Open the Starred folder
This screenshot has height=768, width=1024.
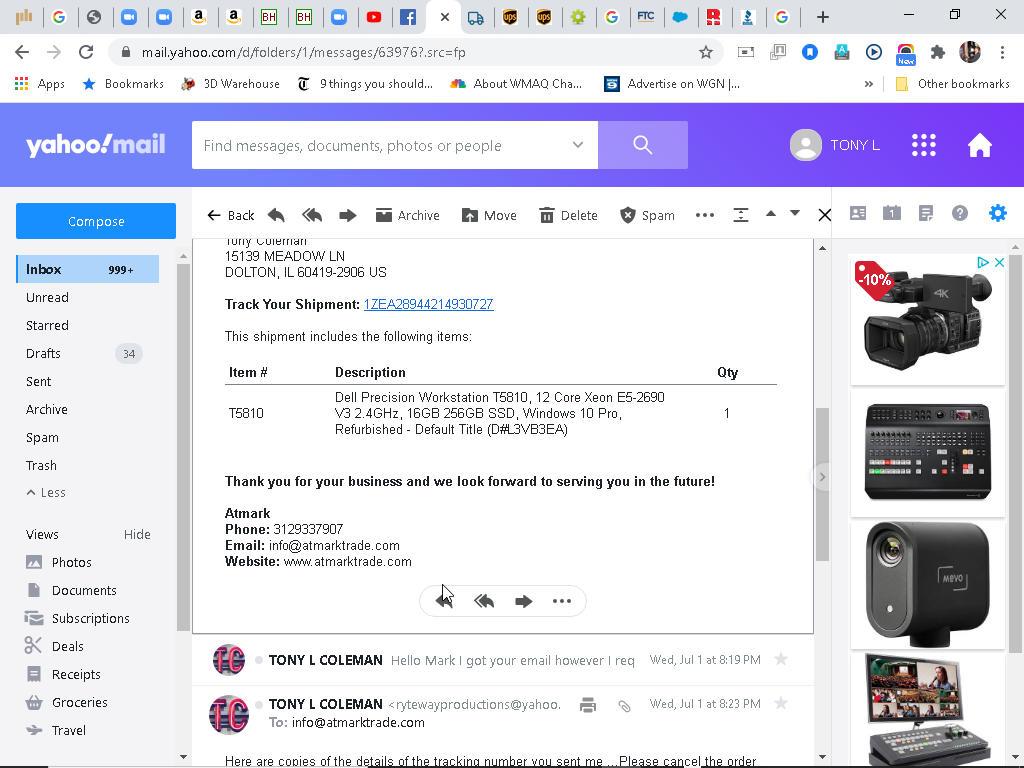click(47, 325)
